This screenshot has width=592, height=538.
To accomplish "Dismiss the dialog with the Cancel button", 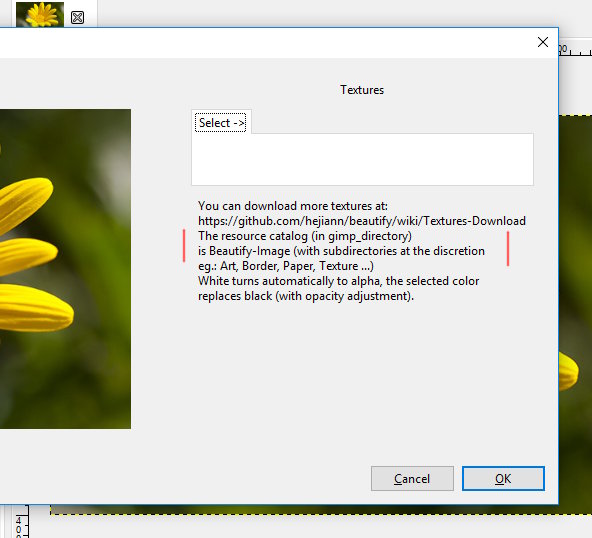I will point(412,478).
